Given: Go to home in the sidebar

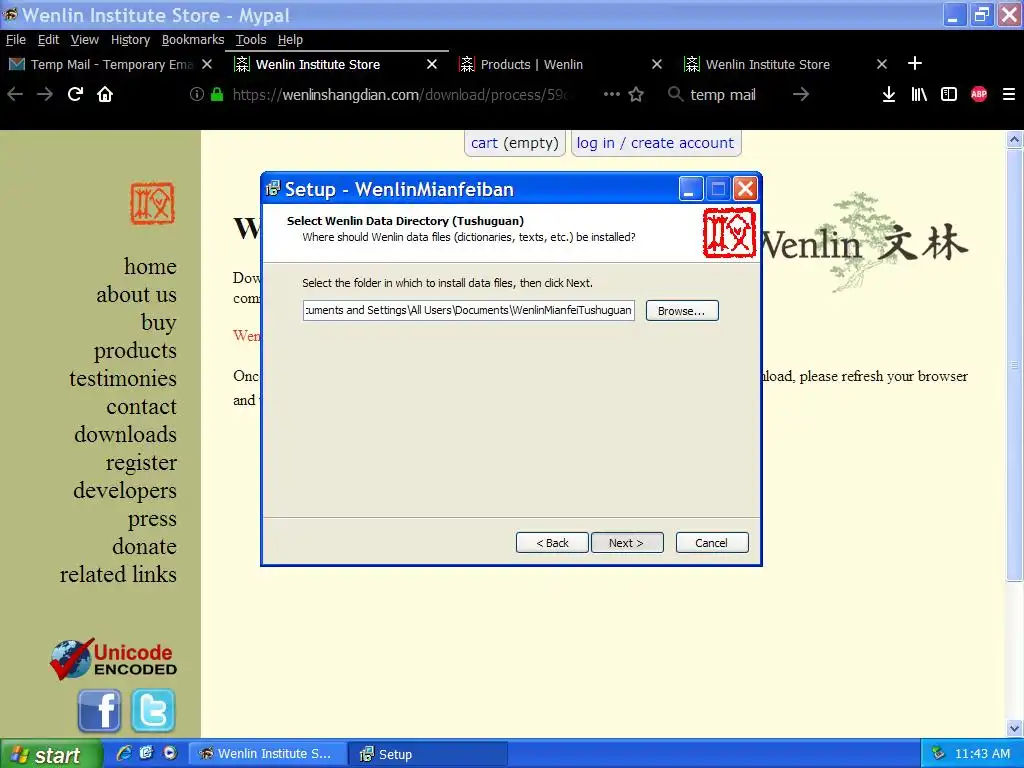Looking at the screenshot, I should tap(150, 266).
